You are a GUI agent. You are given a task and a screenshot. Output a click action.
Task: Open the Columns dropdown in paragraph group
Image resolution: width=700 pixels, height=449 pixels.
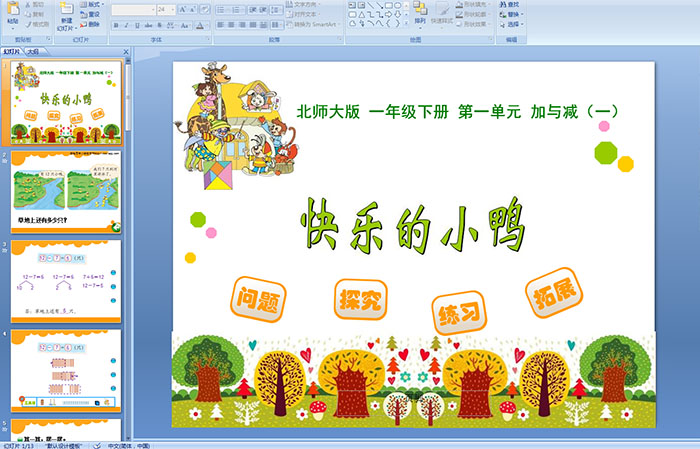(x=277, y=25)
